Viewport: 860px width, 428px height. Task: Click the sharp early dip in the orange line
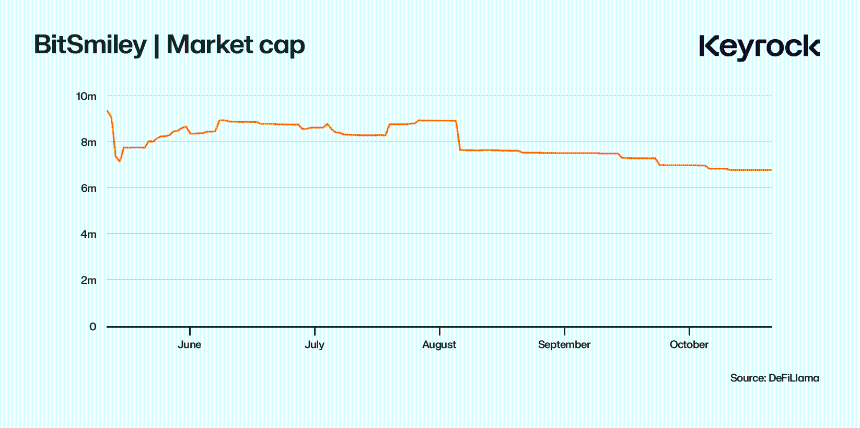[120, 161]
